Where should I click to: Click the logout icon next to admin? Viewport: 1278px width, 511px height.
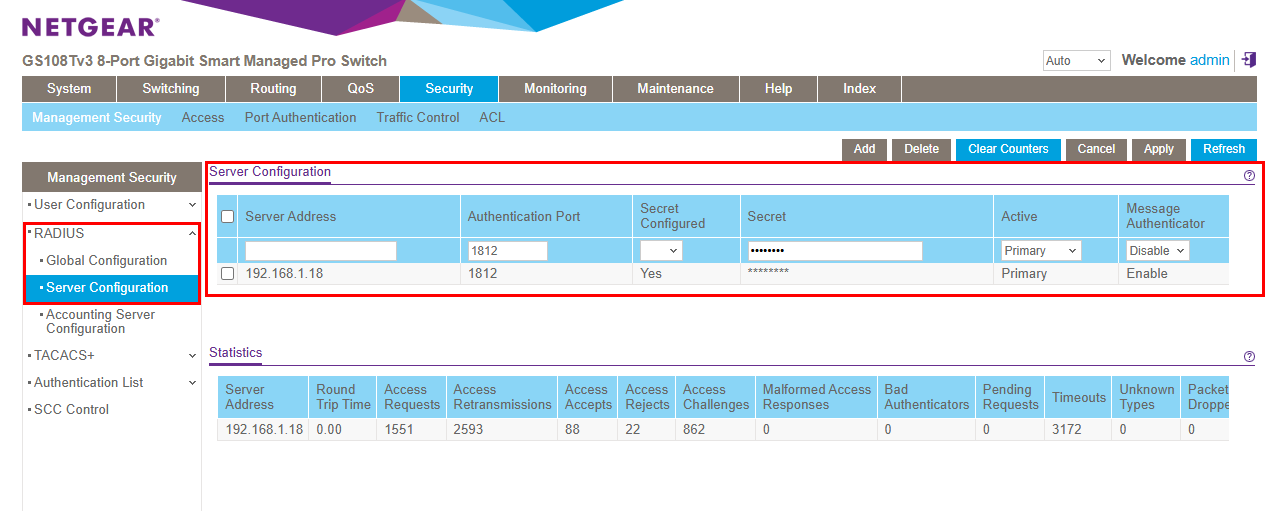coord(1248,60)
